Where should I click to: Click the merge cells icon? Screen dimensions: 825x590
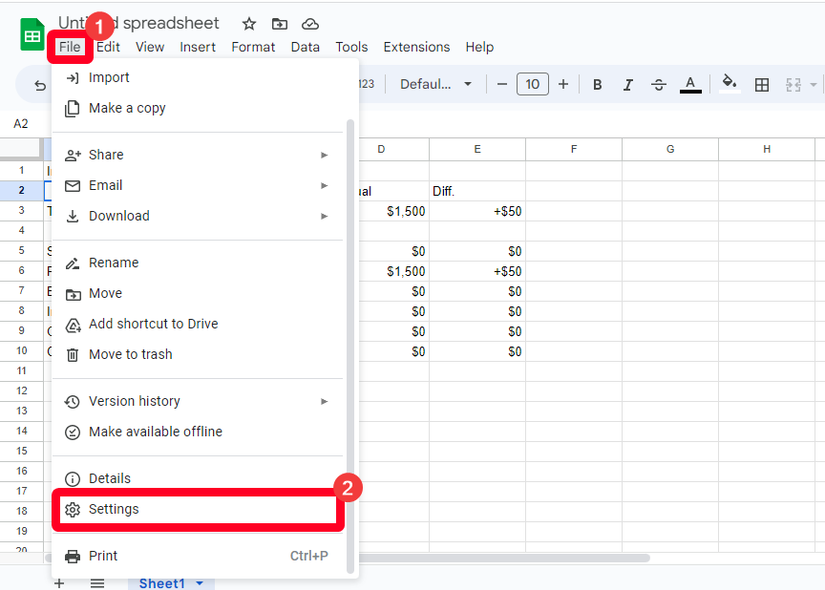point(793,84)
